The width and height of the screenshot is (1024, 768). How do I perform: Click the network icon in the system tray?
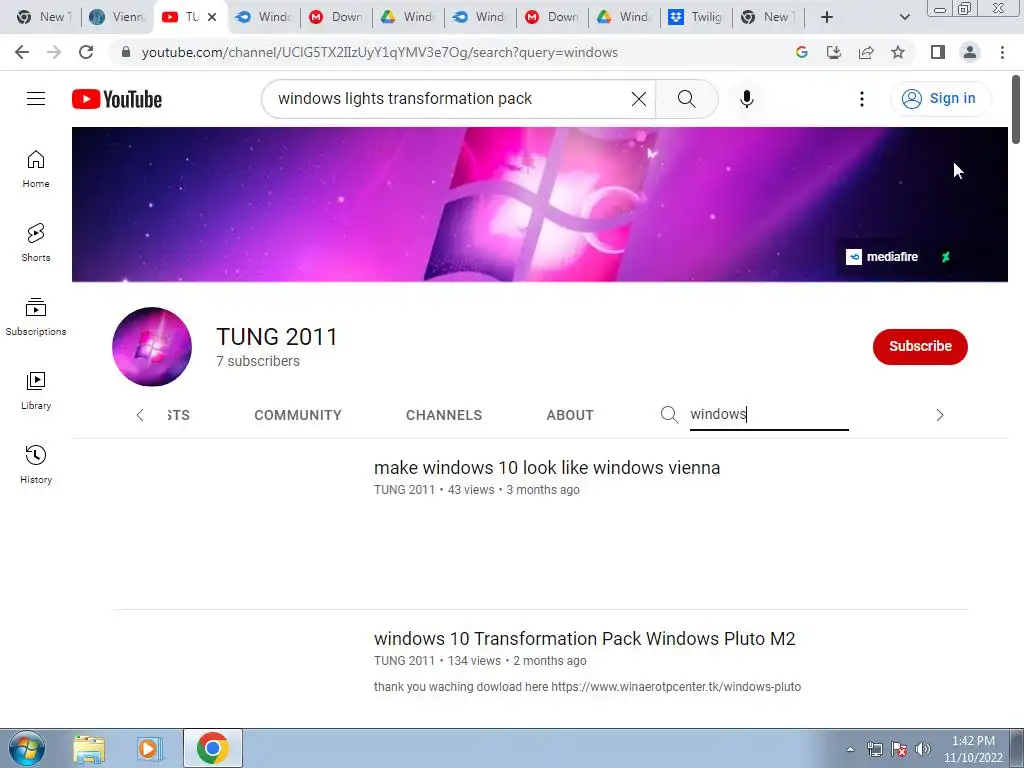(x=875, y=749)
